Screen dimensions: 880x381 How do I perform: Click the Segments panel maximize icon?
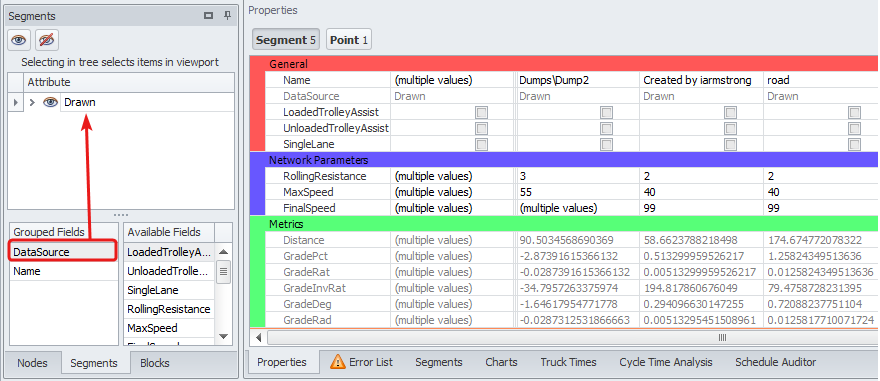coord(209,16)
